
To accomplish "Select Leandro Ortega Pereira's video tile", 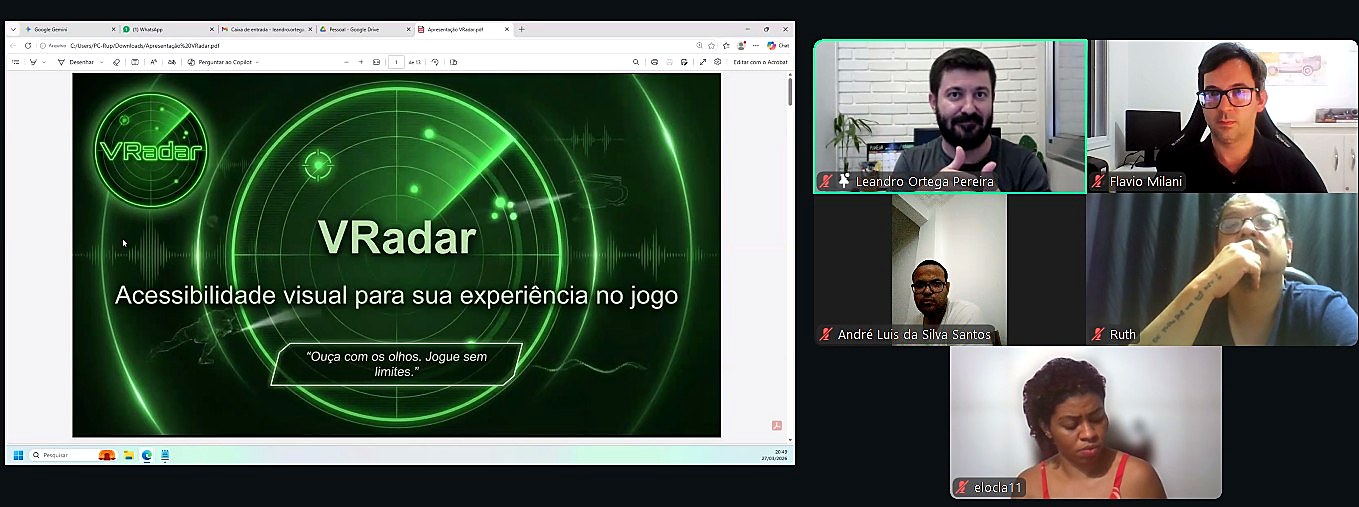I will pyautogui.click(x=950, y=116).
